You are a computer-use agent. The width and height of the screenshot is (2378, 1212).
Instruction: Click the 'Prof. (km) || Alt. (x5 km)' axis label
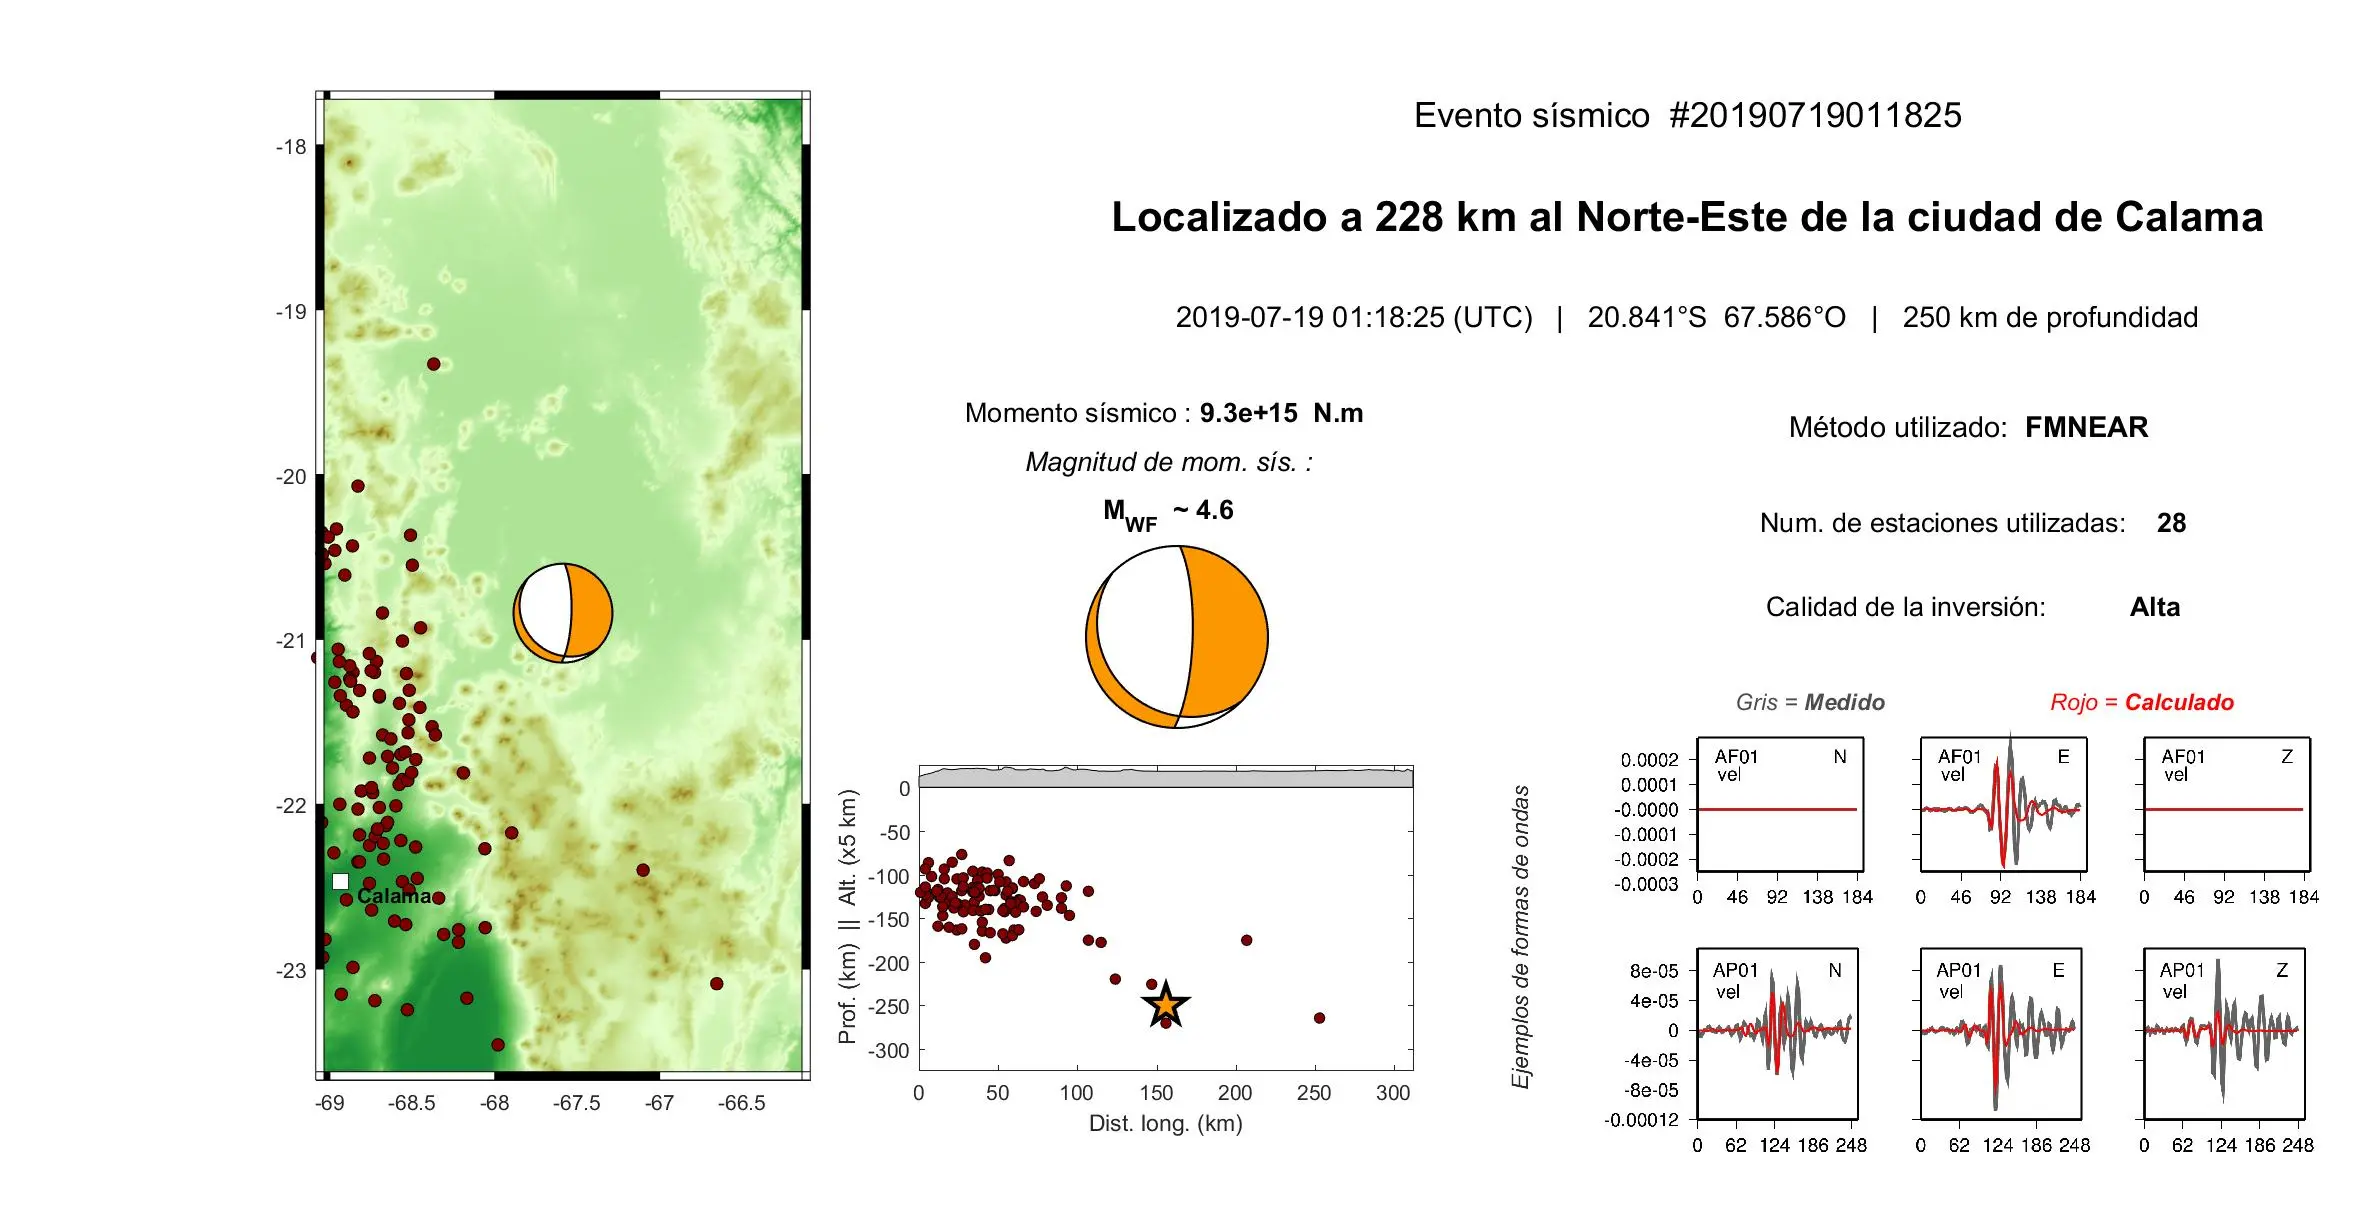(848, 917)
